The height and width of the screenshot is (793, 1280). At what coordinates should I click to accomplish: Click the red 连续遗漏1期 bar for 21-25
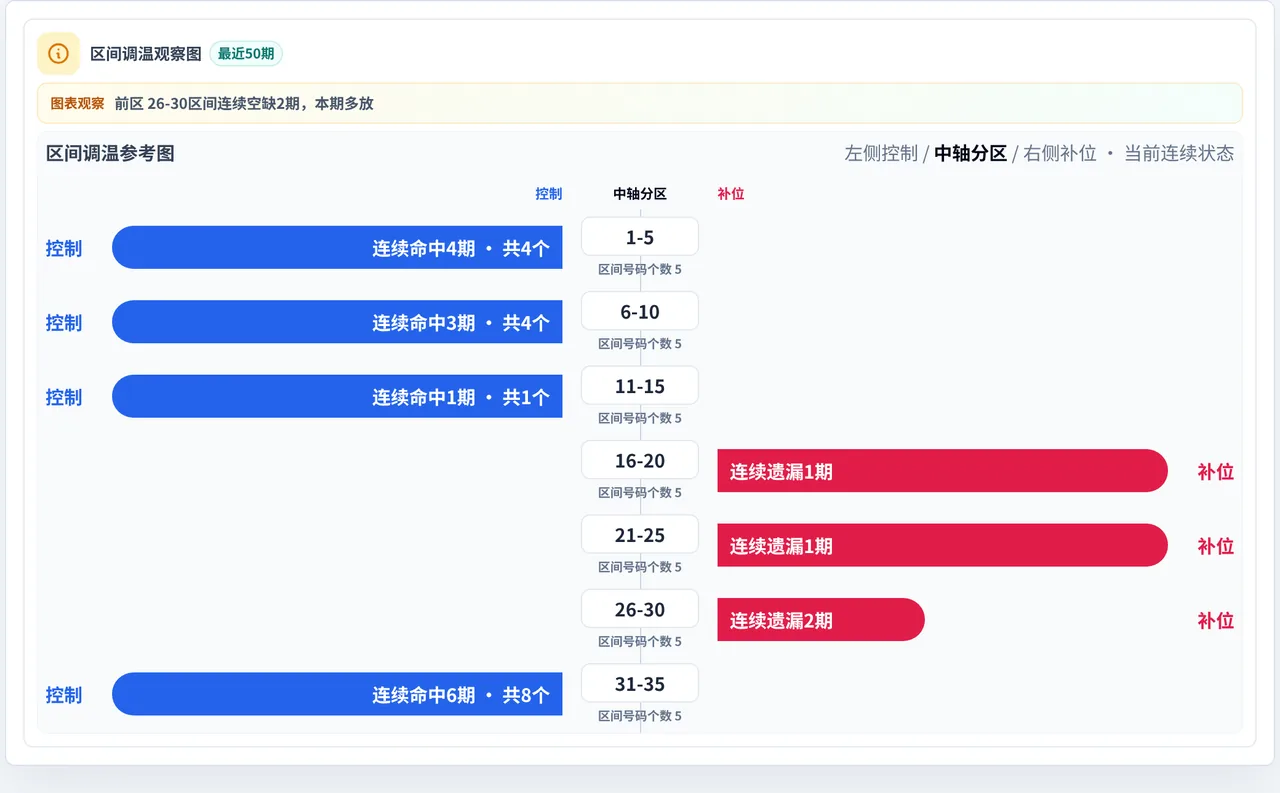(x=942, y=546)
